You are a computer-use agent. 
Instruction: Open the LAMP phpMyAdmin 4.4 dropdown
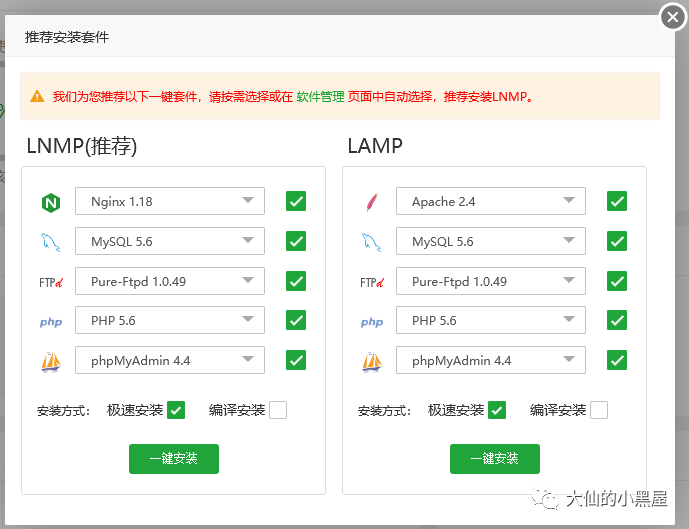[491, 361]
